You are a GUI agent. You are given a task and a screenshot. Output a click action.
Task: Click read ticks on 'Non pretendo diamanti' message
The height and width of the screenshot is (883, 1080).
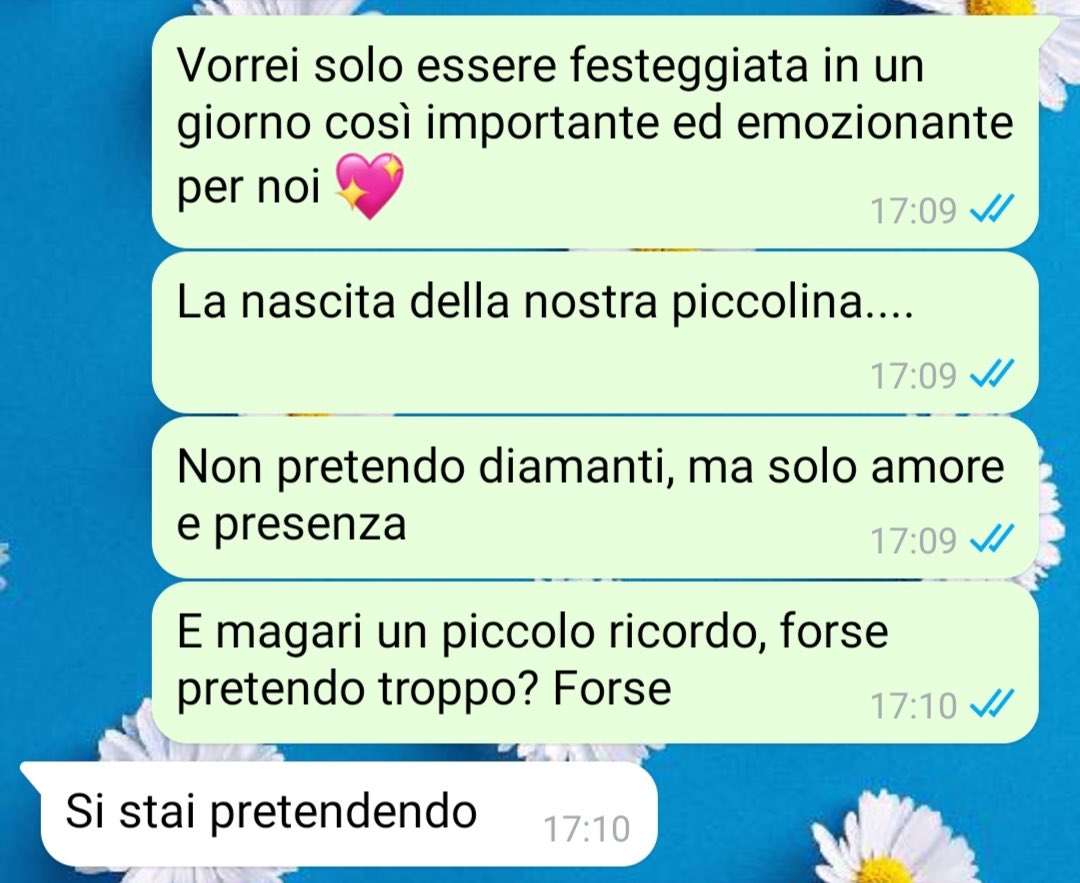click(x=992, y=539)
